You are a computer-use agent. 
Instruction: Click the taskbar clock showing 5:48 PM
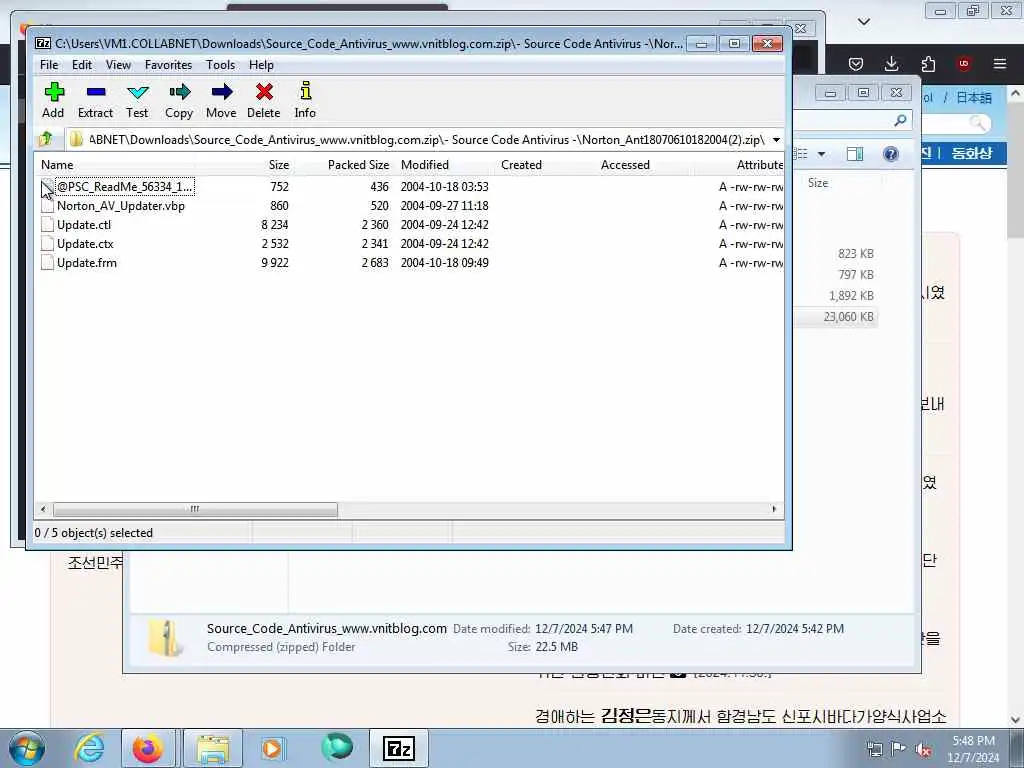(973, 749)
